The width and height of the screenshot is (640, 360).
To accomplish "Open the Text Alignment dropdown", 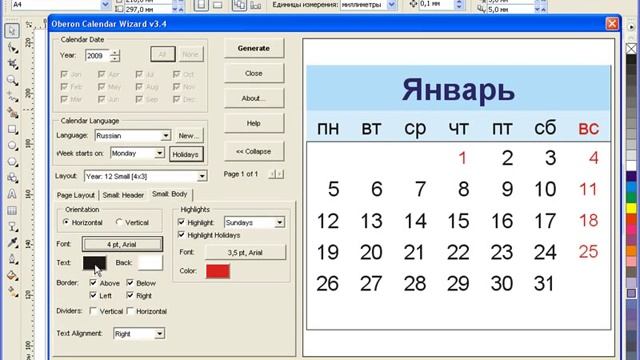I will 160,333.
